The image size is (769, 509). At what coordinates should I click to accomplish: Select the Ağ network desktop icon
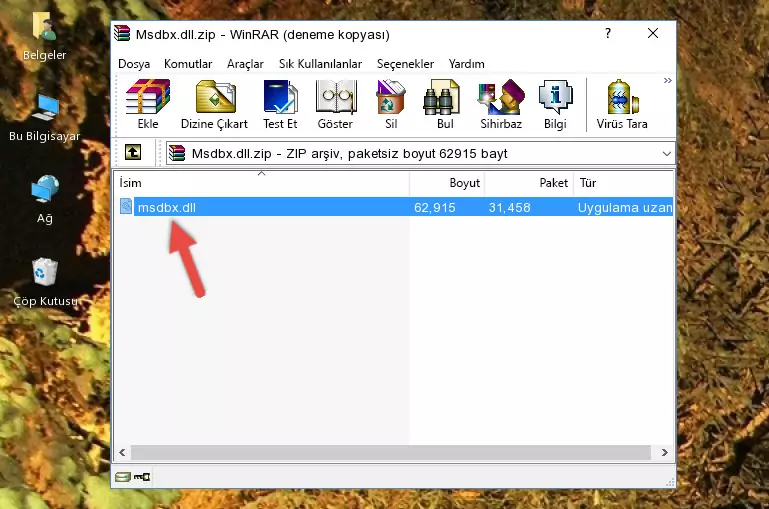pos(45,200)
